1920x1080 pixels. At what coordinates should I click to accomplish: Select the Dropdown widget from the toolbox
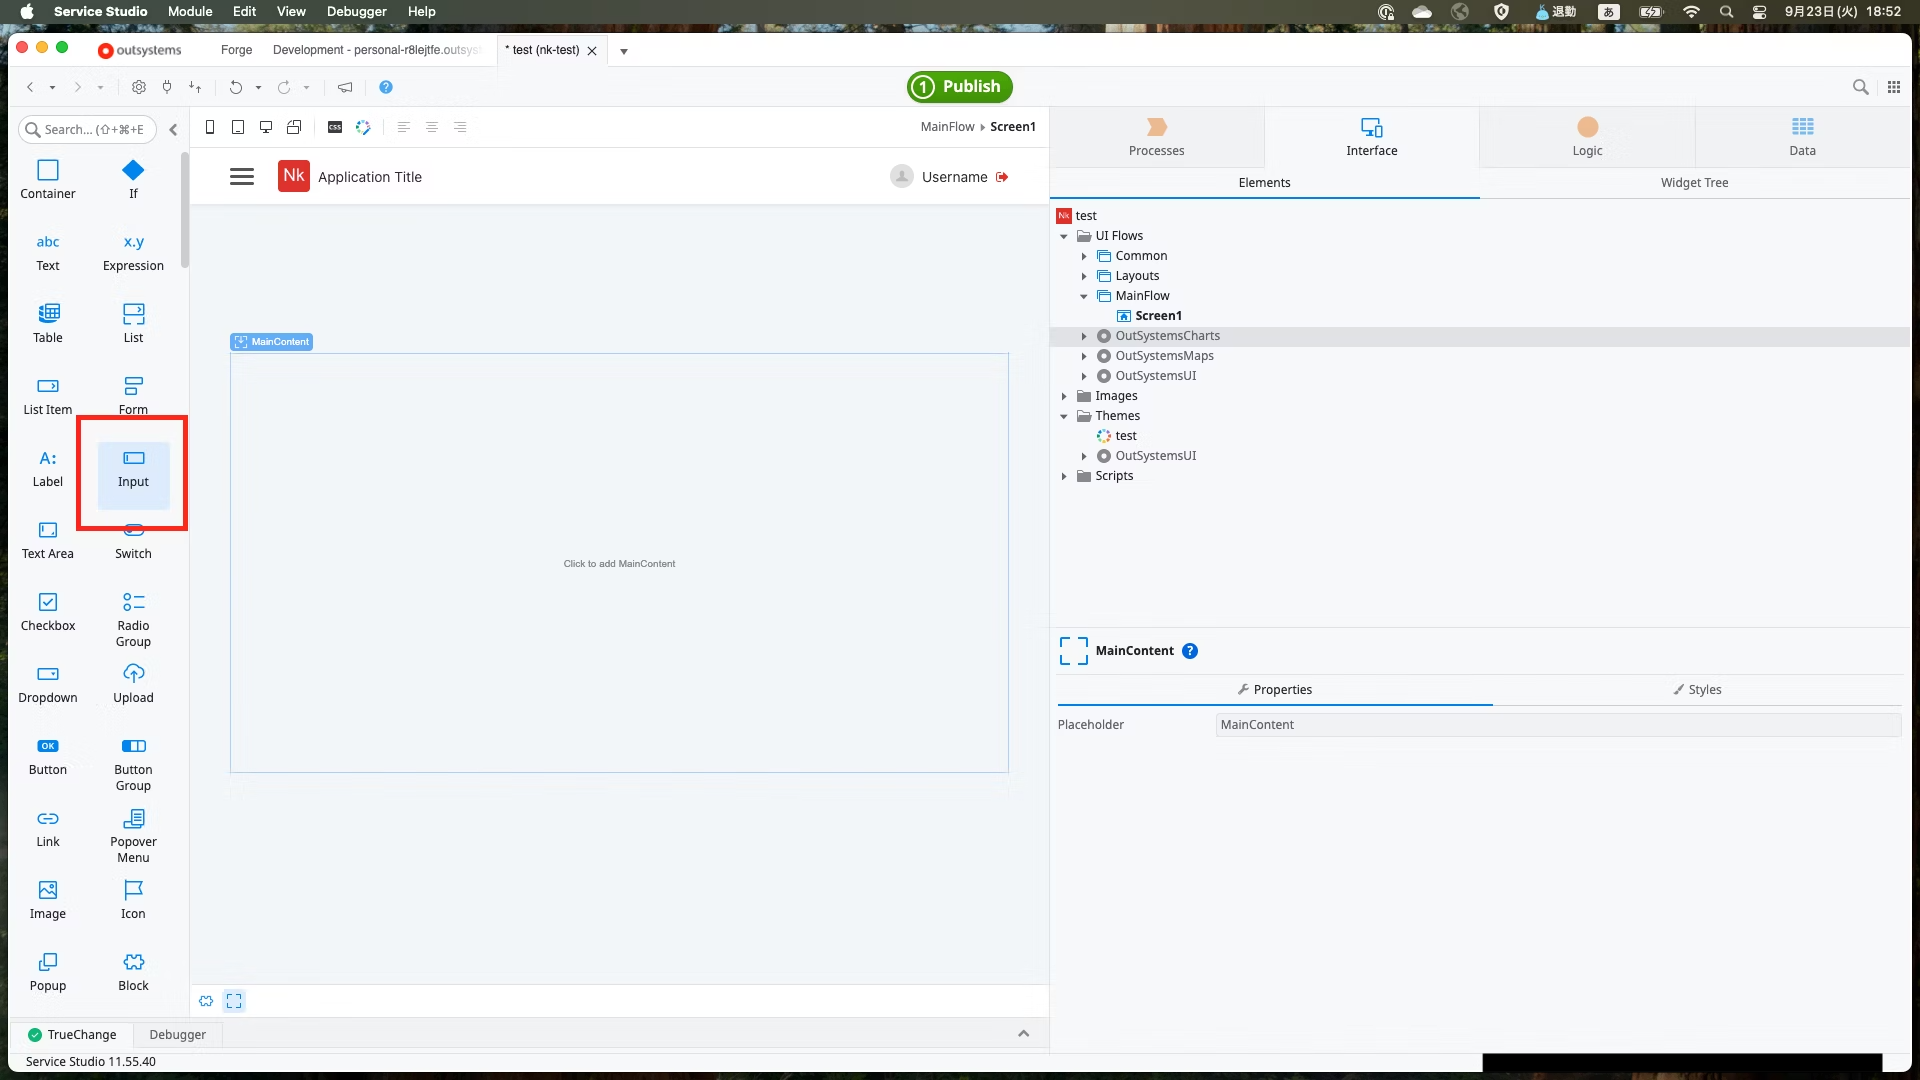click(47, 682)
